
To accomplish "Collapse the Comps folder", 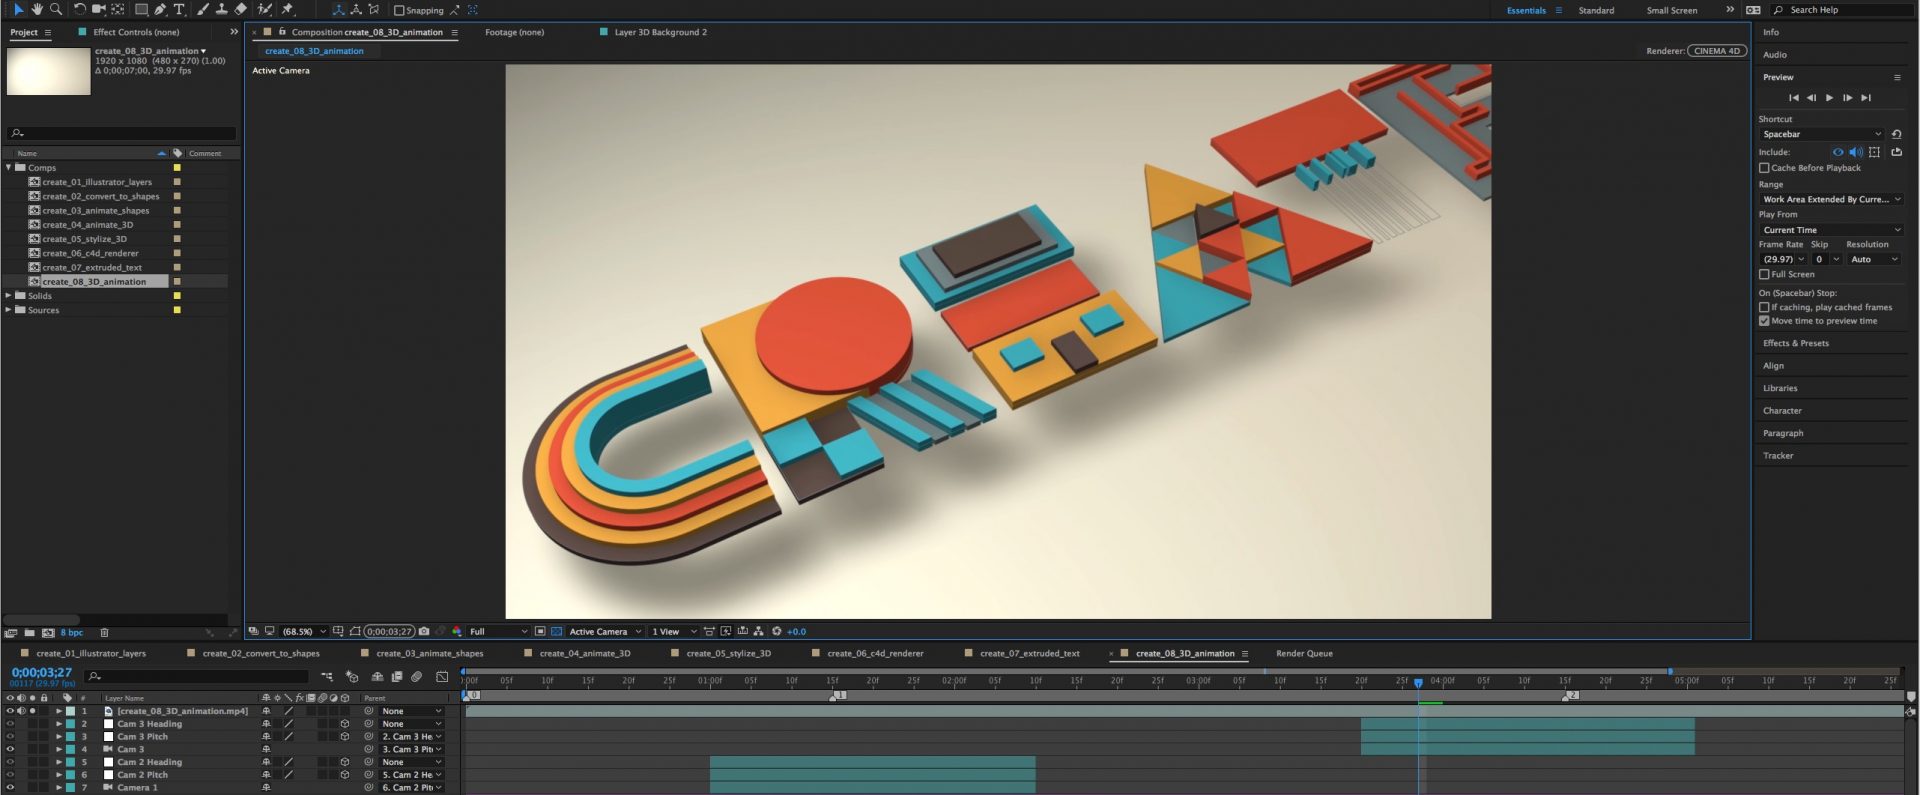I will 9,168.
